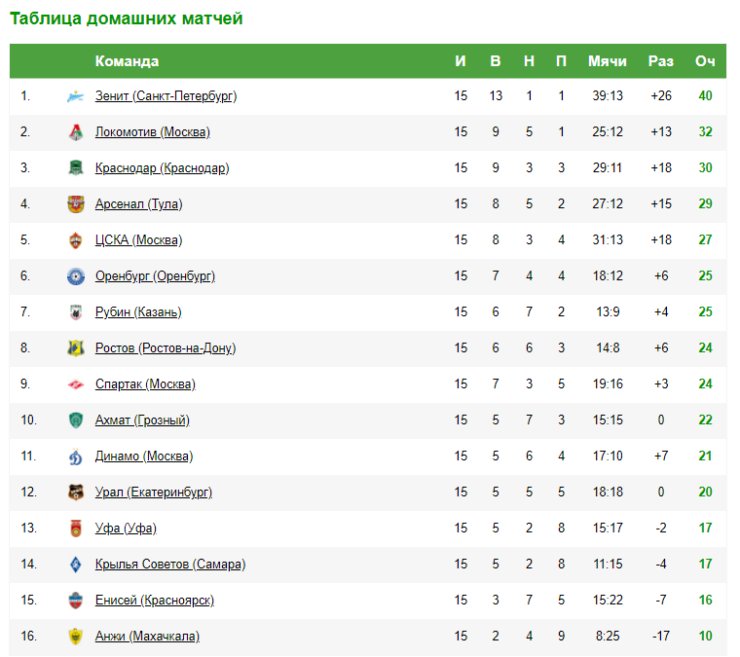Open the Урал (Екатеринбург) team link

(153, 492)
